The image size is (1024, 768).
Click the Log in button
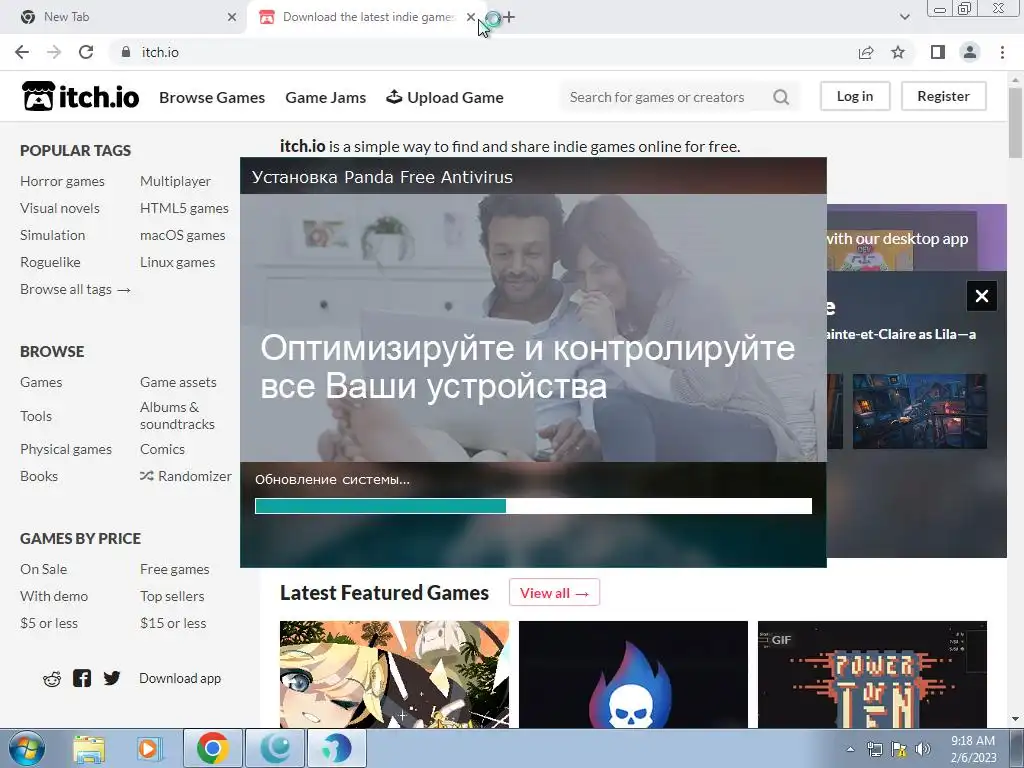[855, 96]
